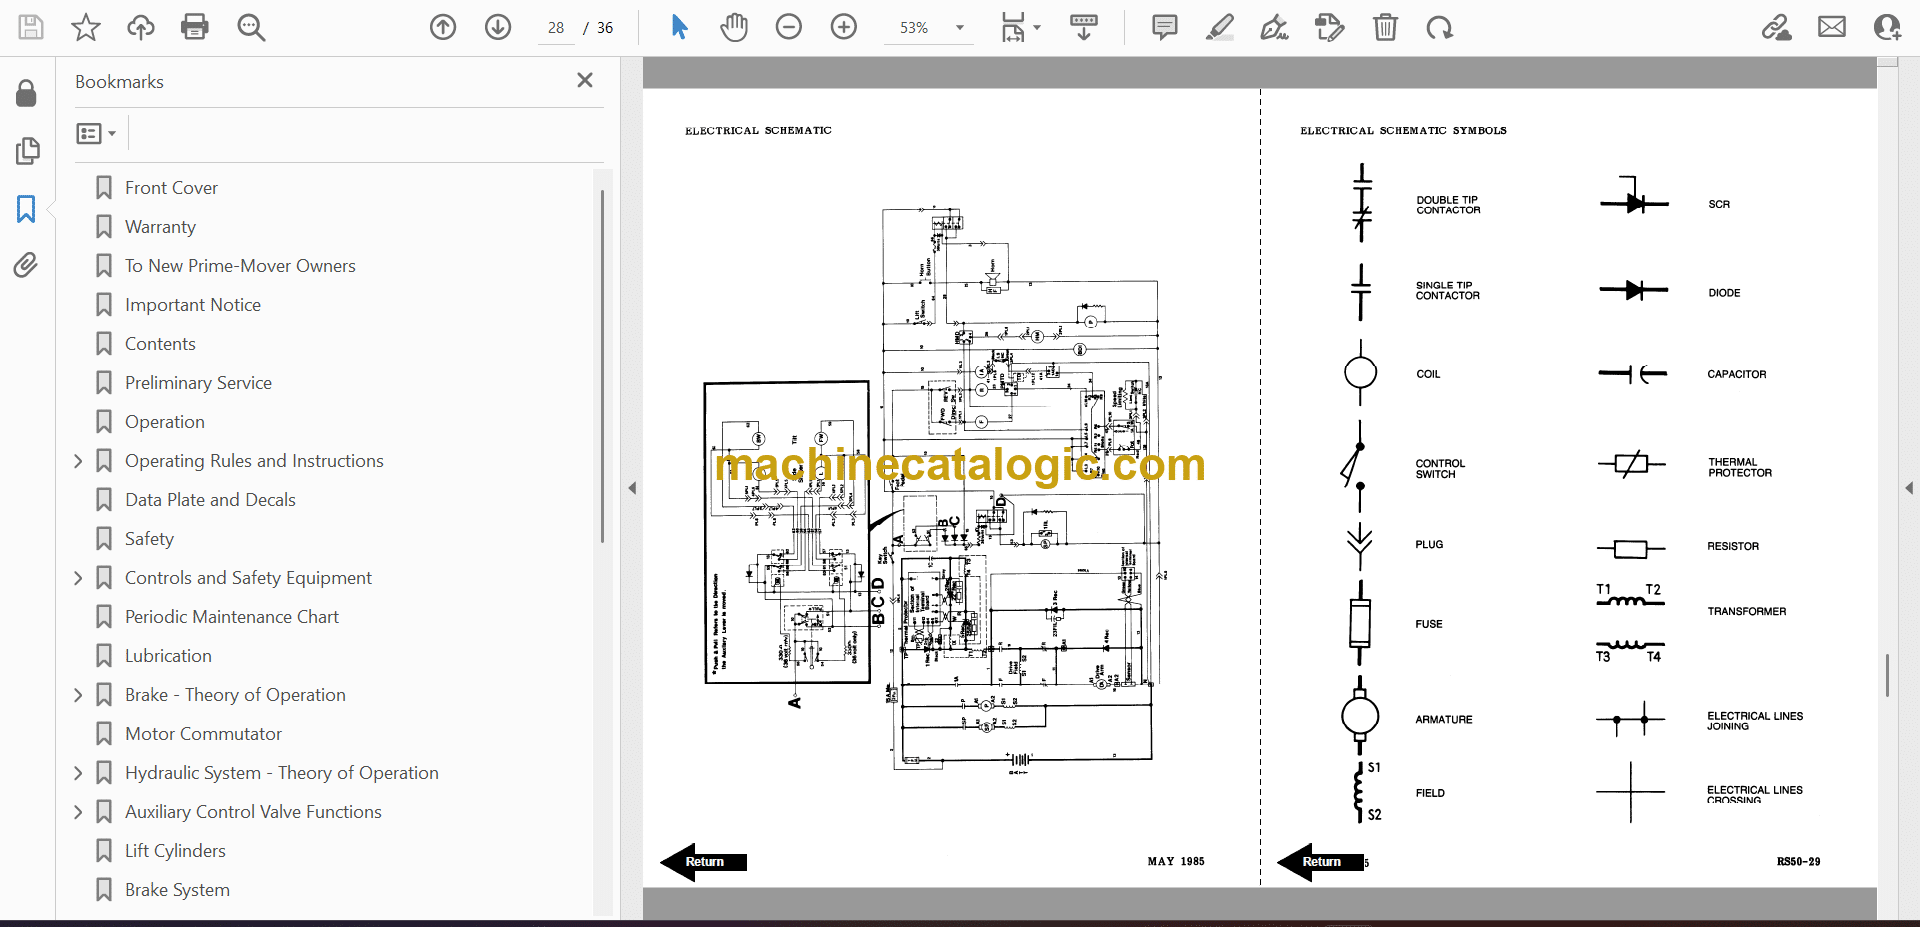Viewport: 1920px width, 927px height.
Task: Expand Operating Rules and Instructions bookmark
Action: pyautogui.click(x=78, y=461)
